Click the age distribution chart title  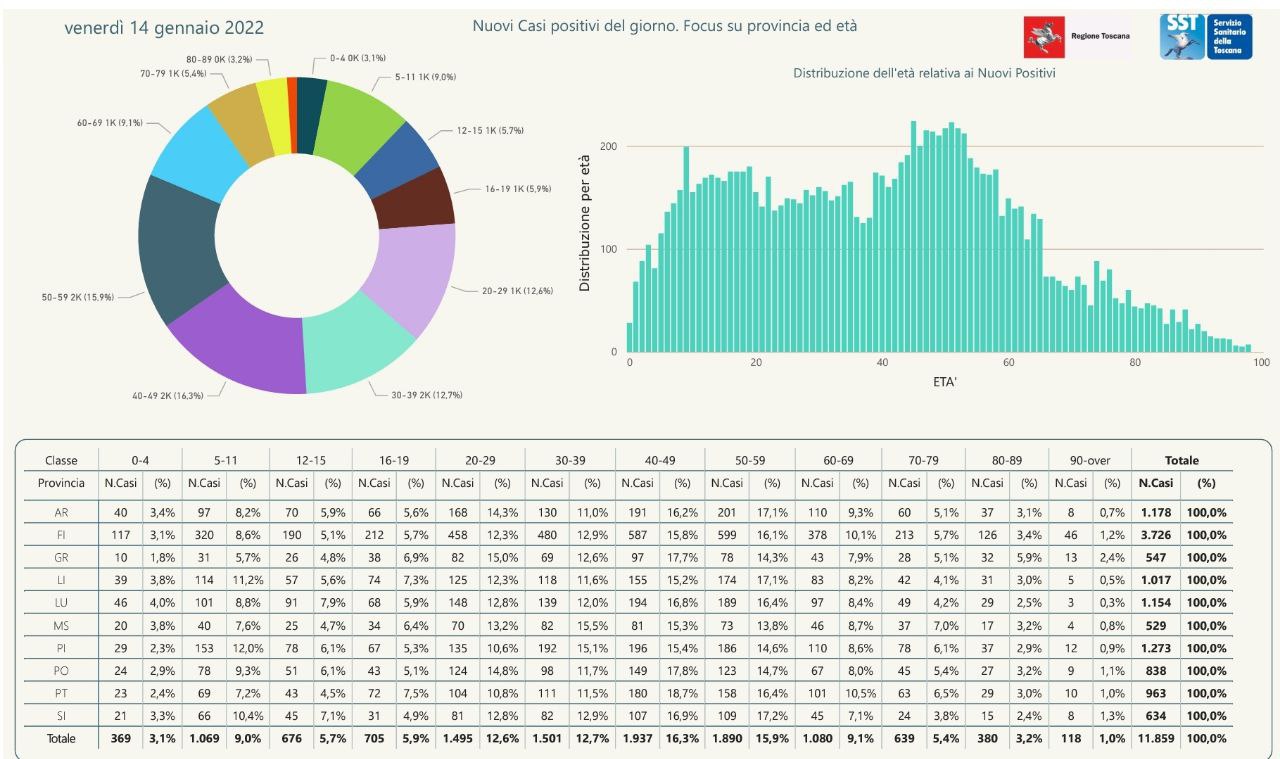pyautogui.click(x=924, y=73)
